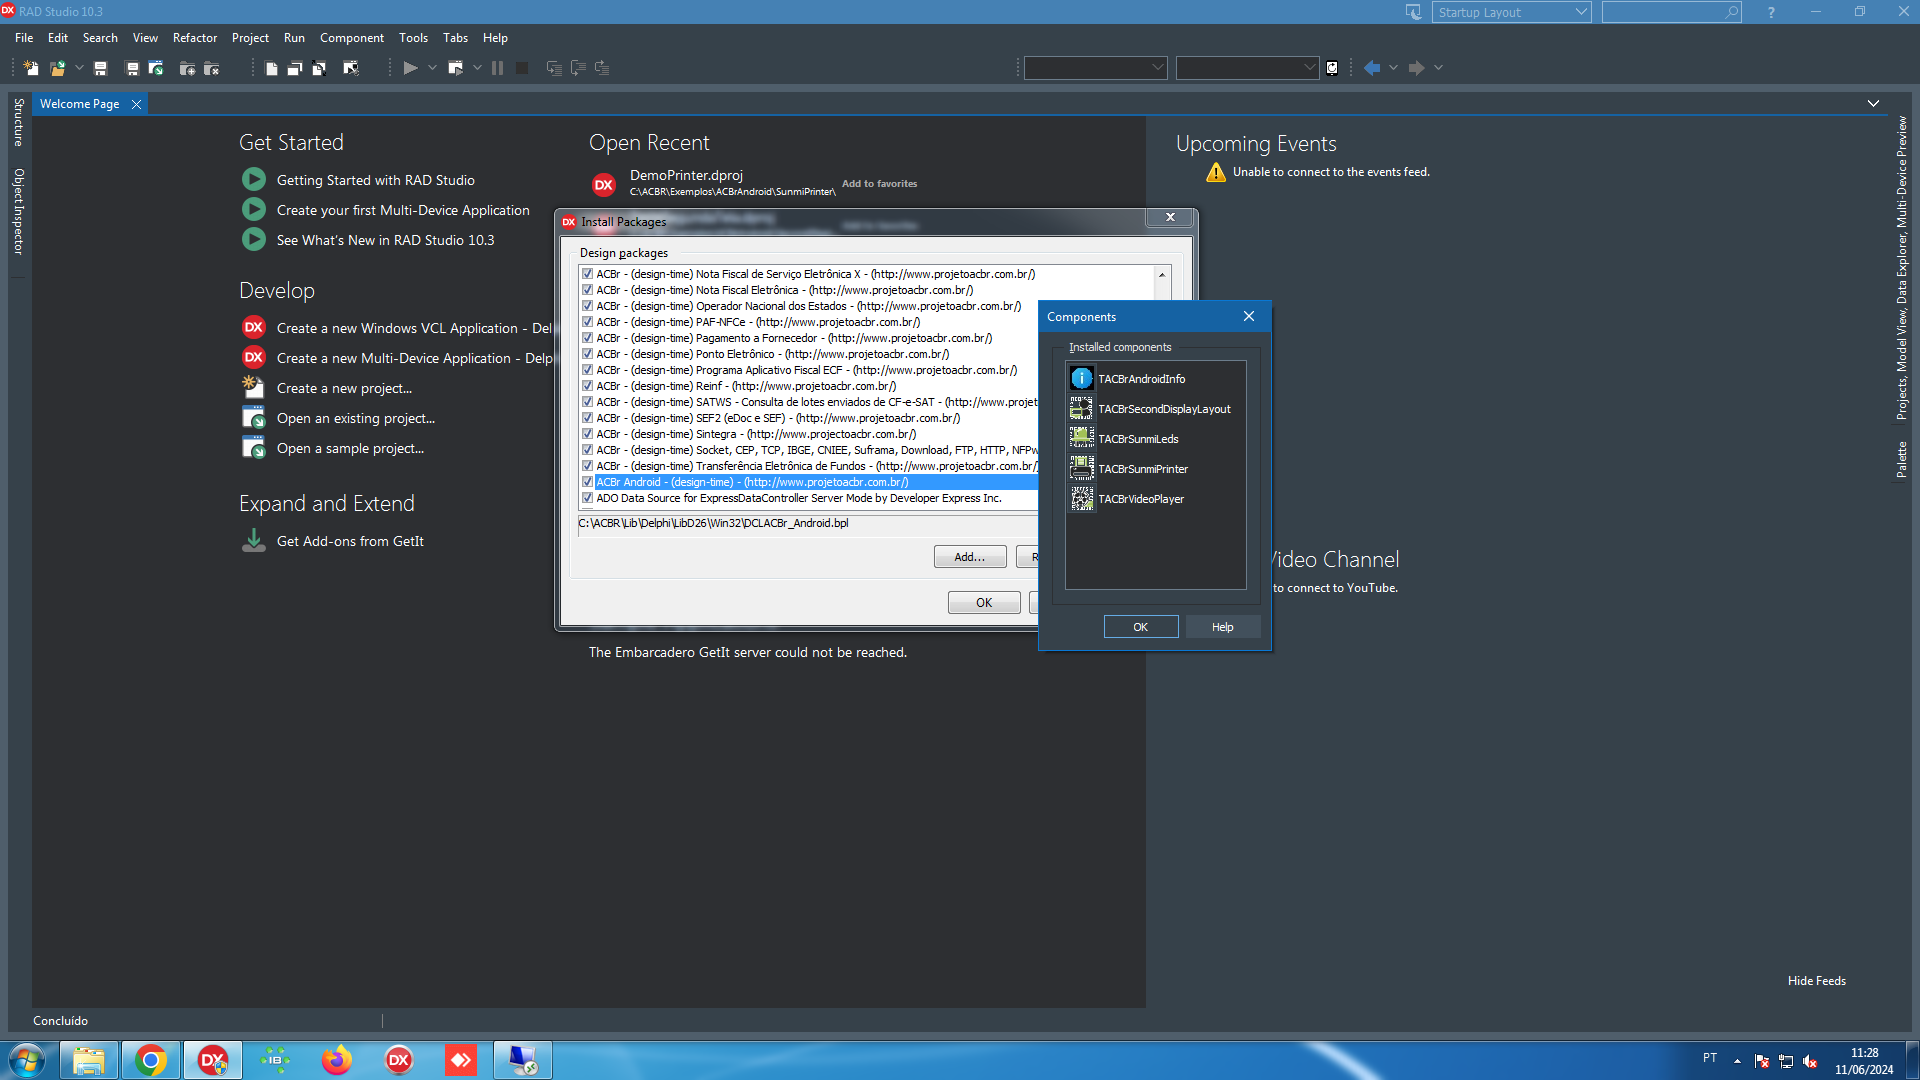Click the Add file to project icon

tap(187, 68)
